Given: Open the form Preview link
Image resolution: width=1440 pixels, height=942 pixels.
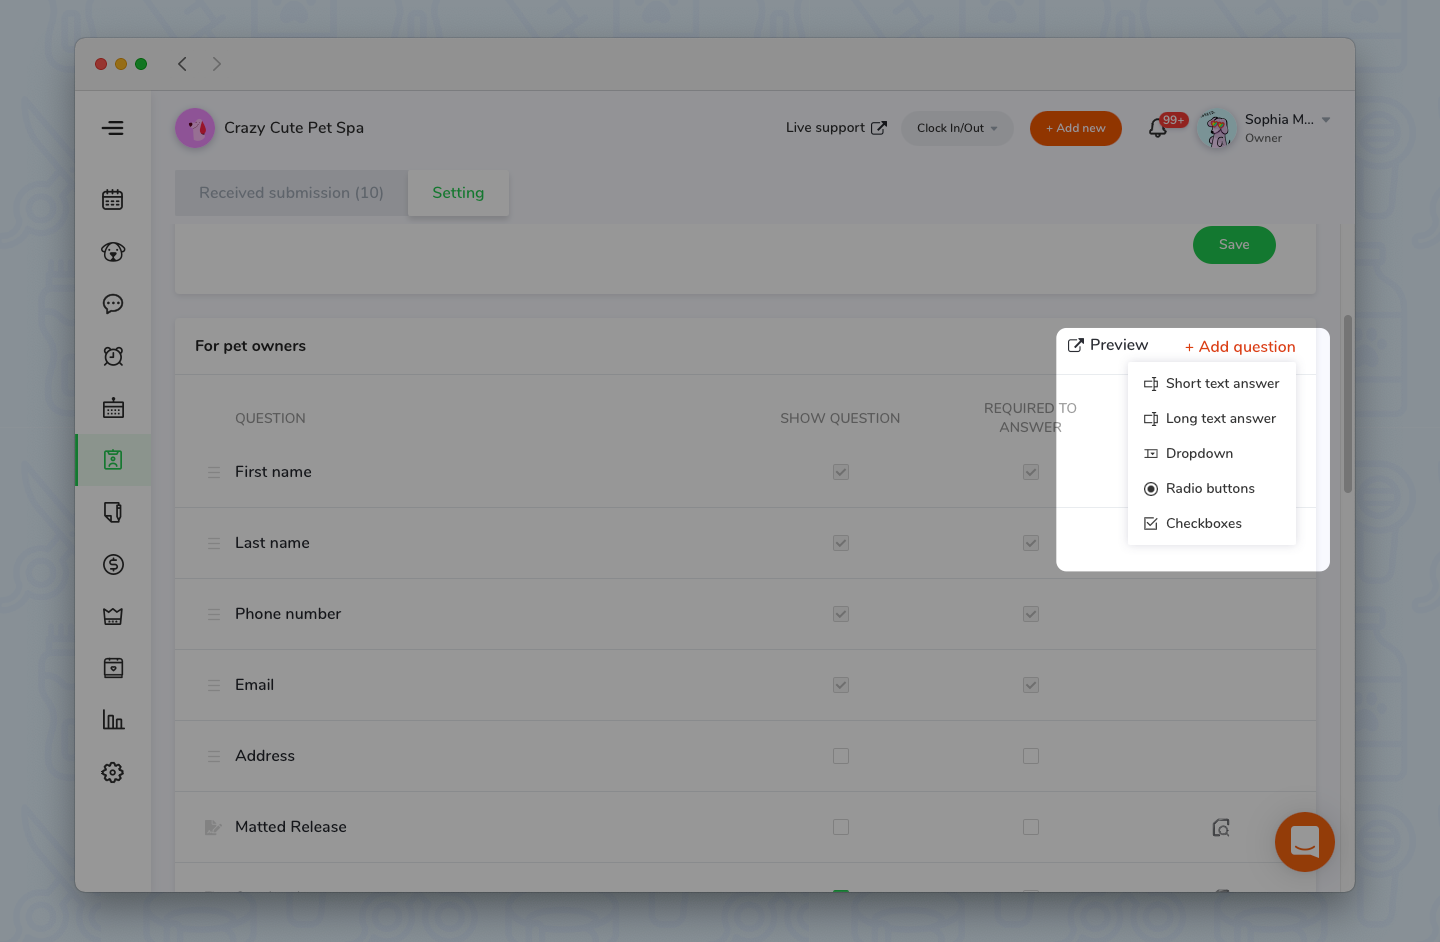Looking at the screenshot, I should coord(1108,345).
